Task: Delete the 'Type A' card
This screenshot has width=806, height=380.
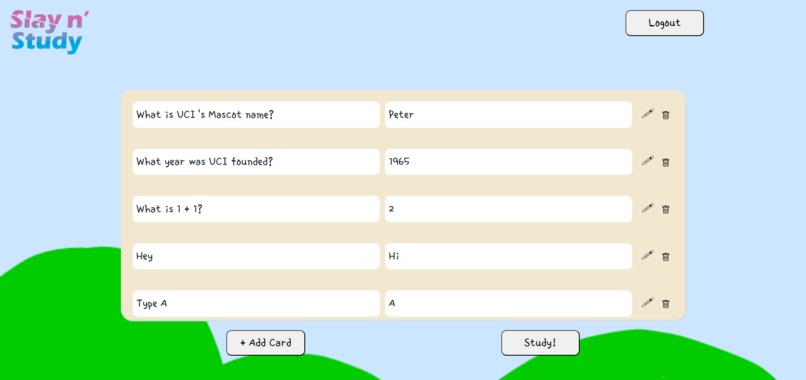Action: 666,303
